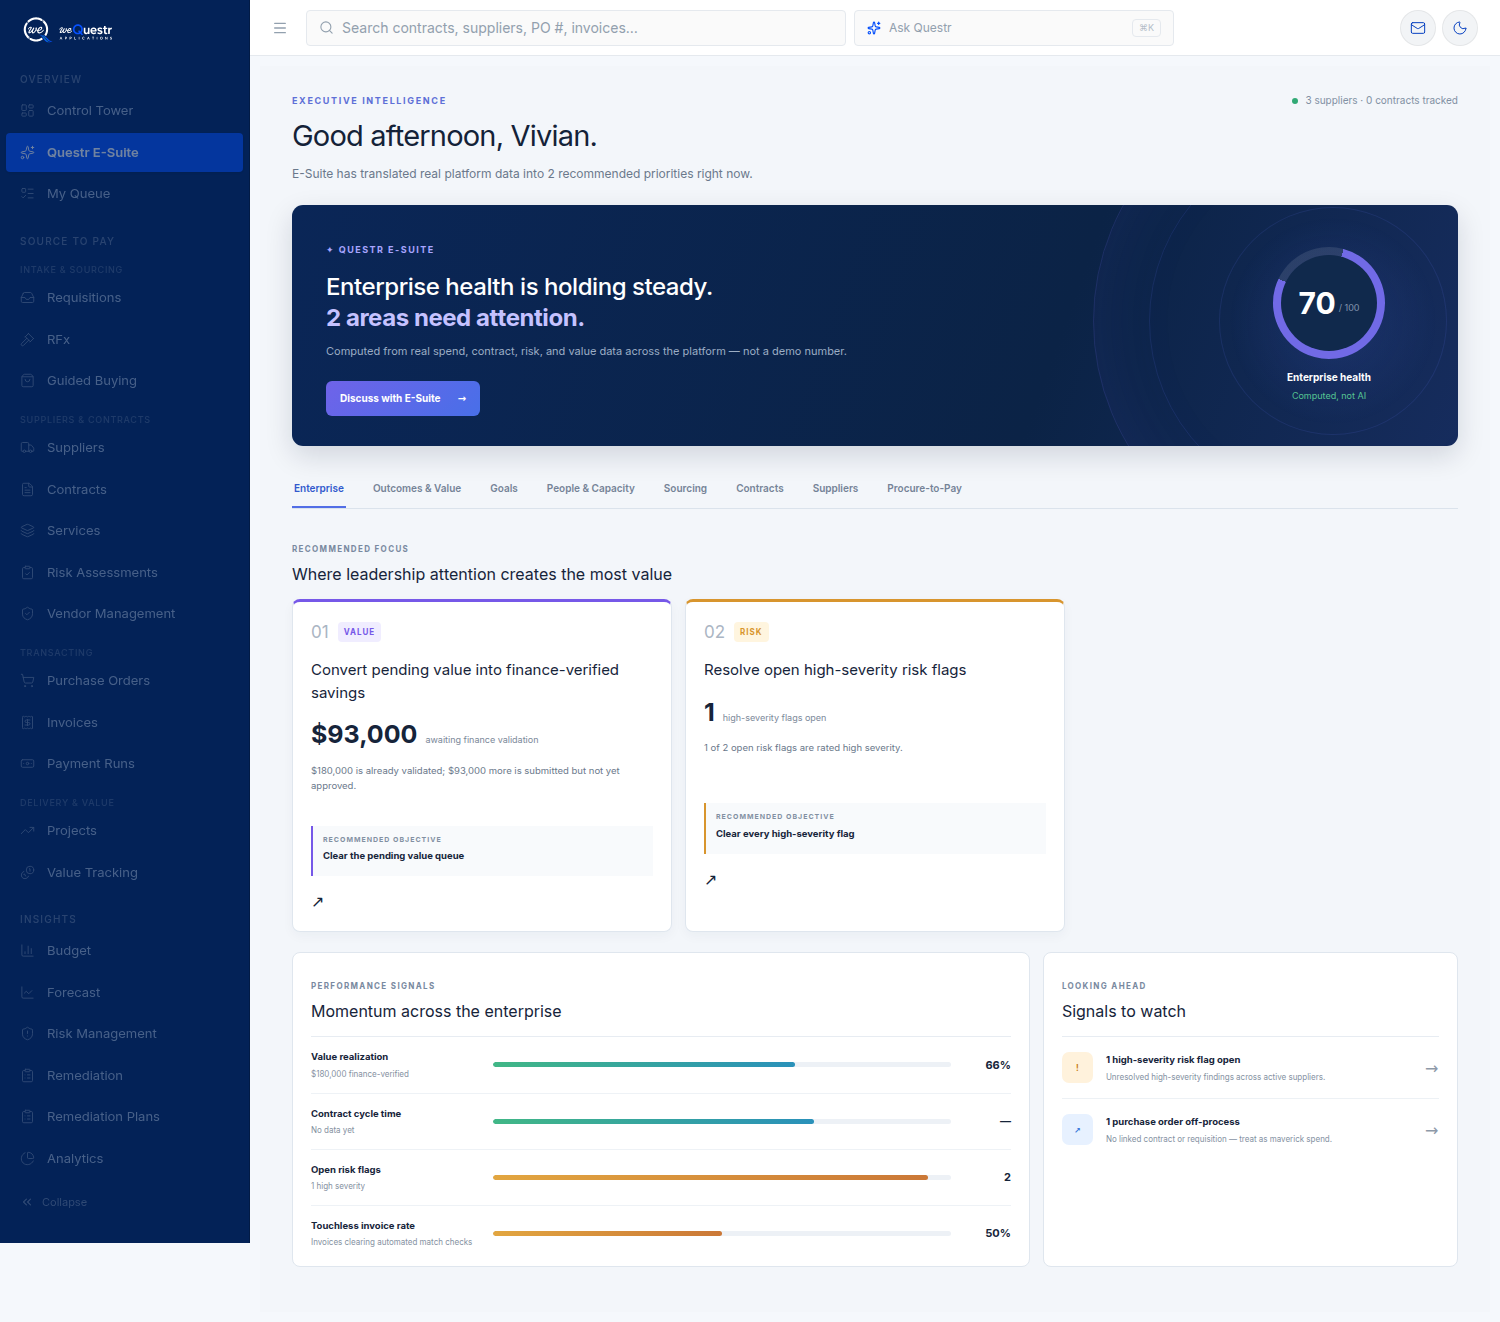Screen dimensions: 1500x1322
Task: Click Discuss with E-Suite button
Action: tap(403, 398)
